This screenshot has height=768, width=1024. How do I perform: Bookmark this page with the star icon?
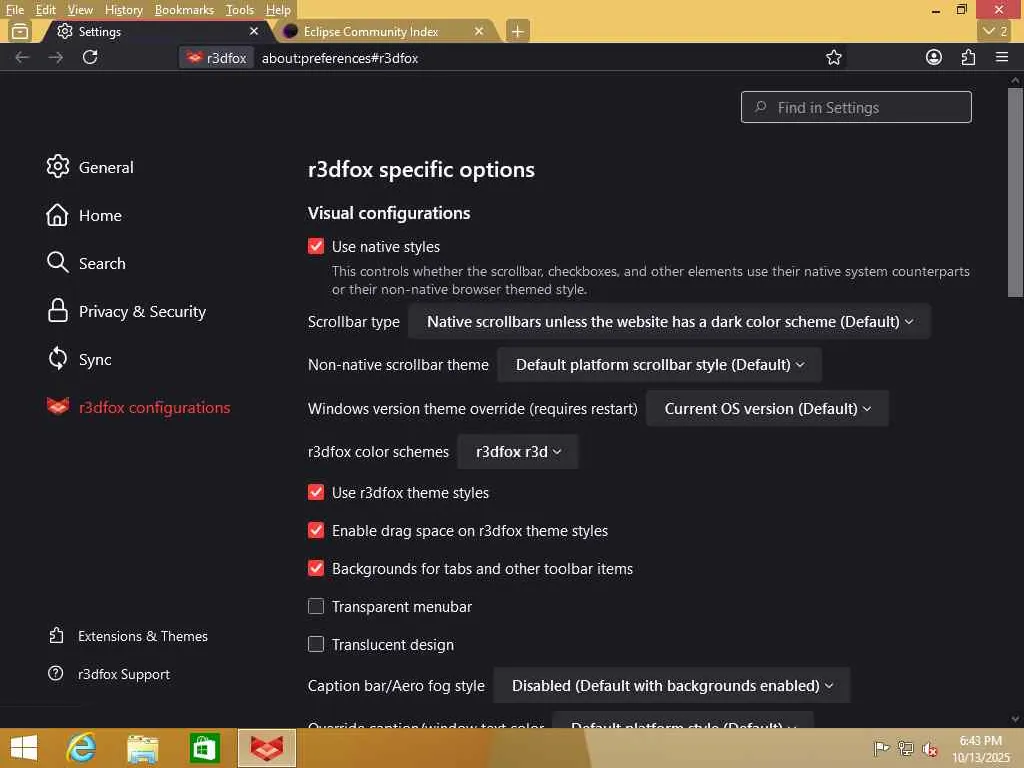(833, 57)
